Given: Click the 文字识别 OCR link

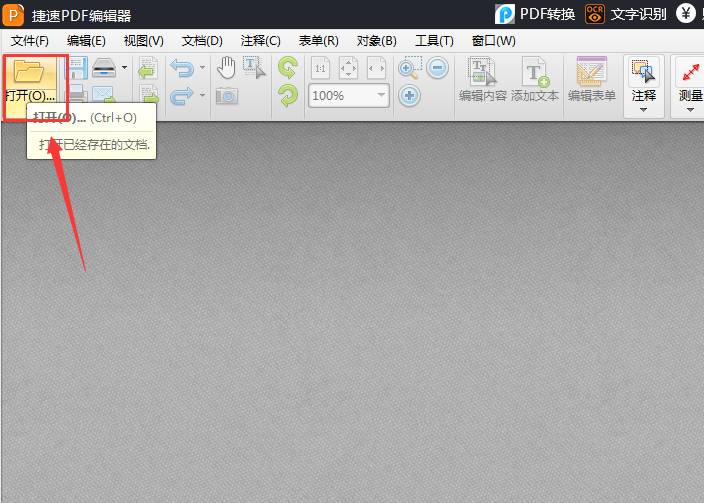Looking at the screenshot, I should (625, 14).
